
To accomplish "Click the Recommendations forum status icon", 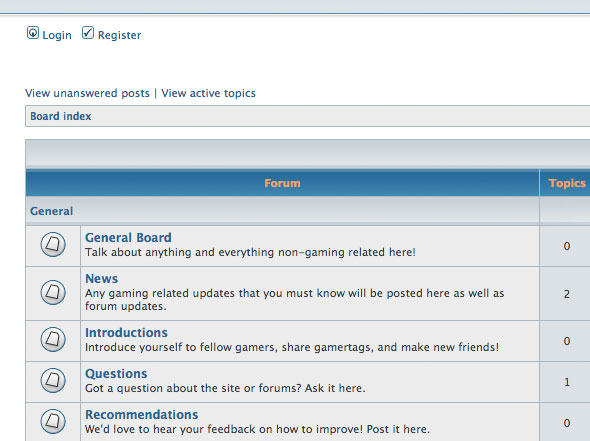I will (x=53, y=421).
